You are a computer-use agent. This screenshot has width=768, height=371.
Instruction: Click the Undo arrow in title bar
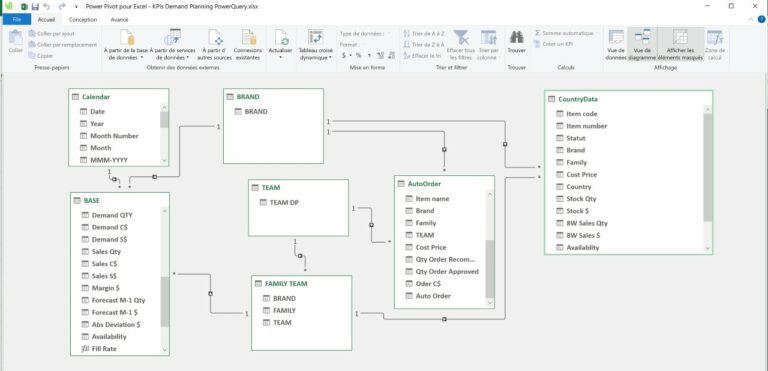[x=47, y=6]
